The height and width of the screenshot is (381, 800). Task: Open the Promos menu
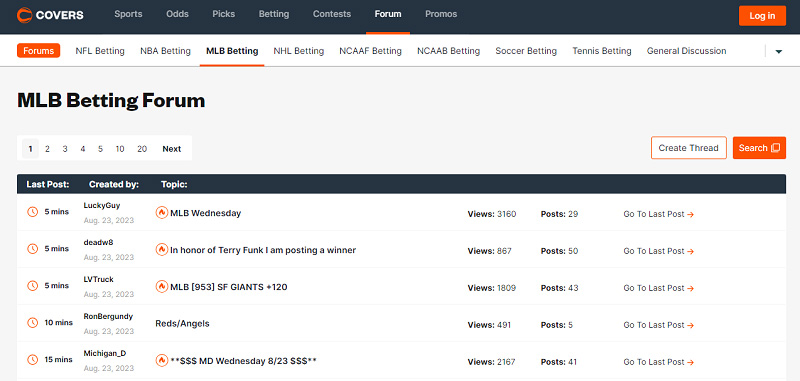point(441,14)
